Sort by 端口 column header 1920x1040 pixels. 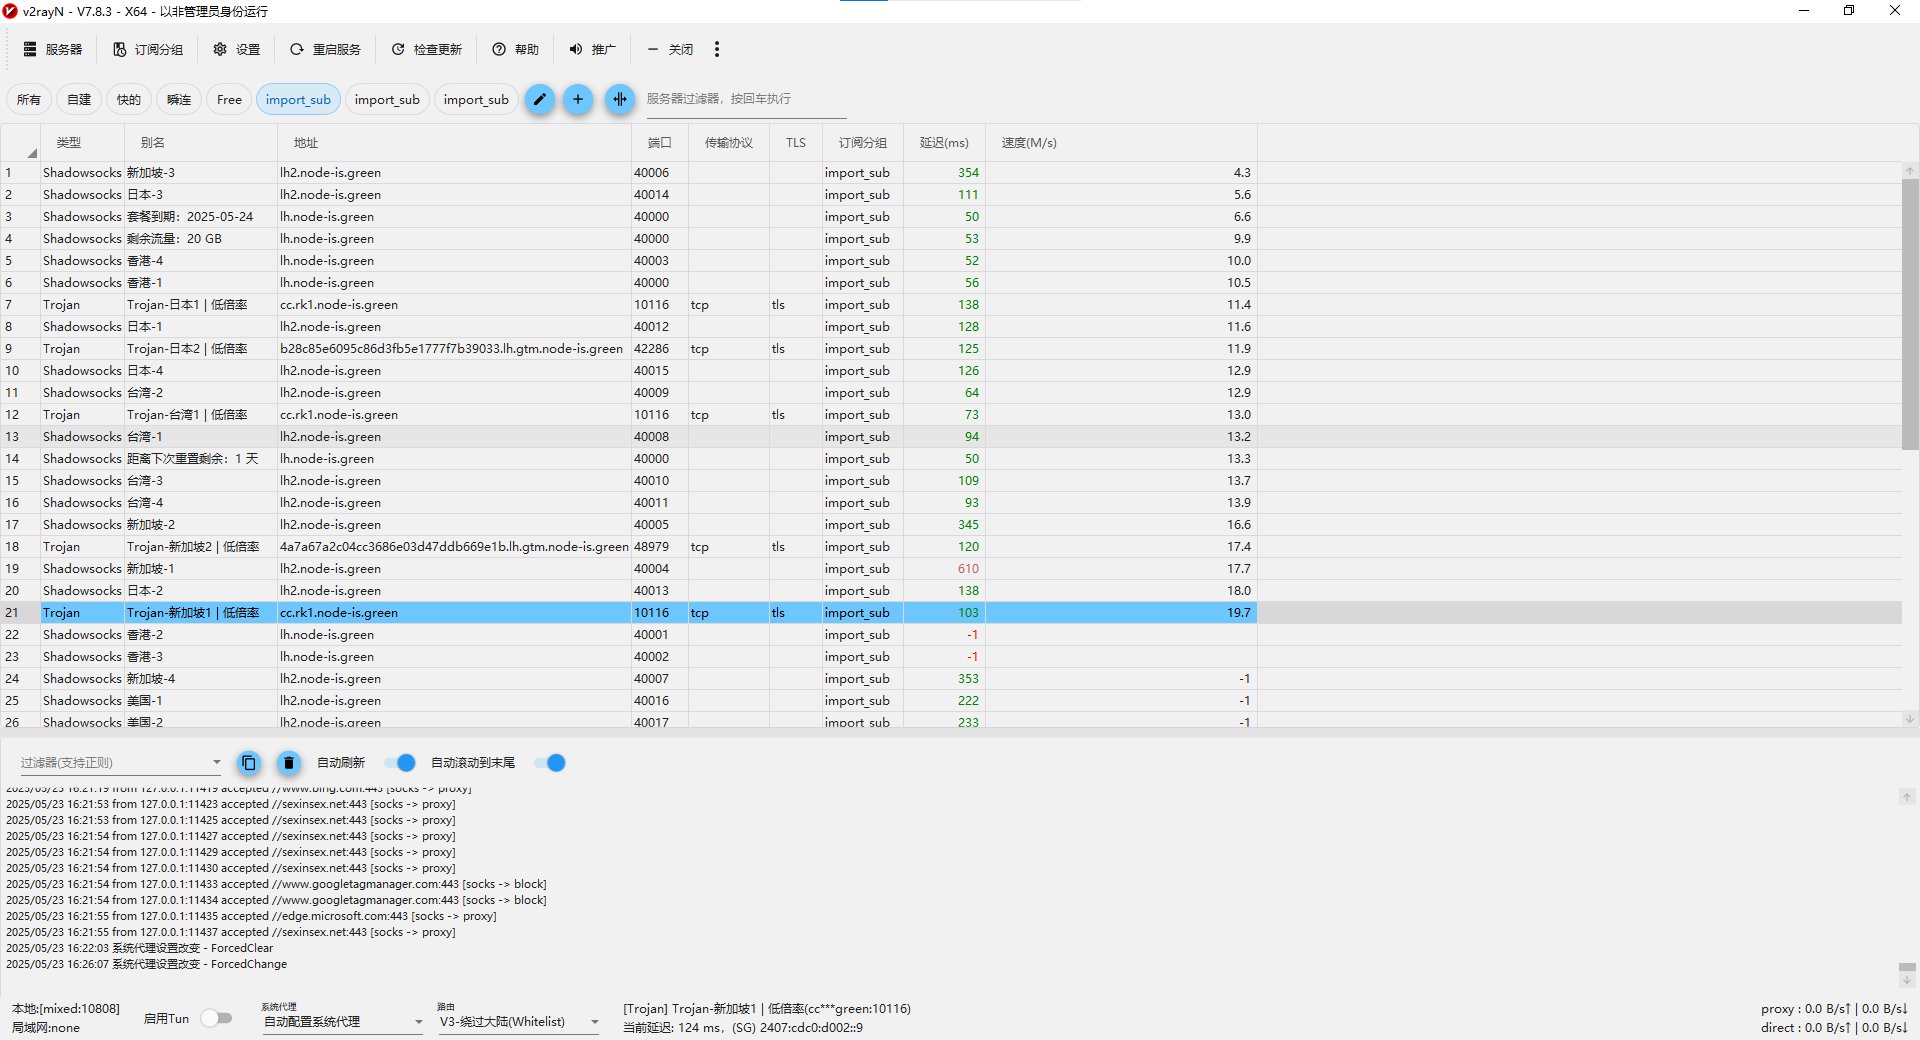coord(660,143)
